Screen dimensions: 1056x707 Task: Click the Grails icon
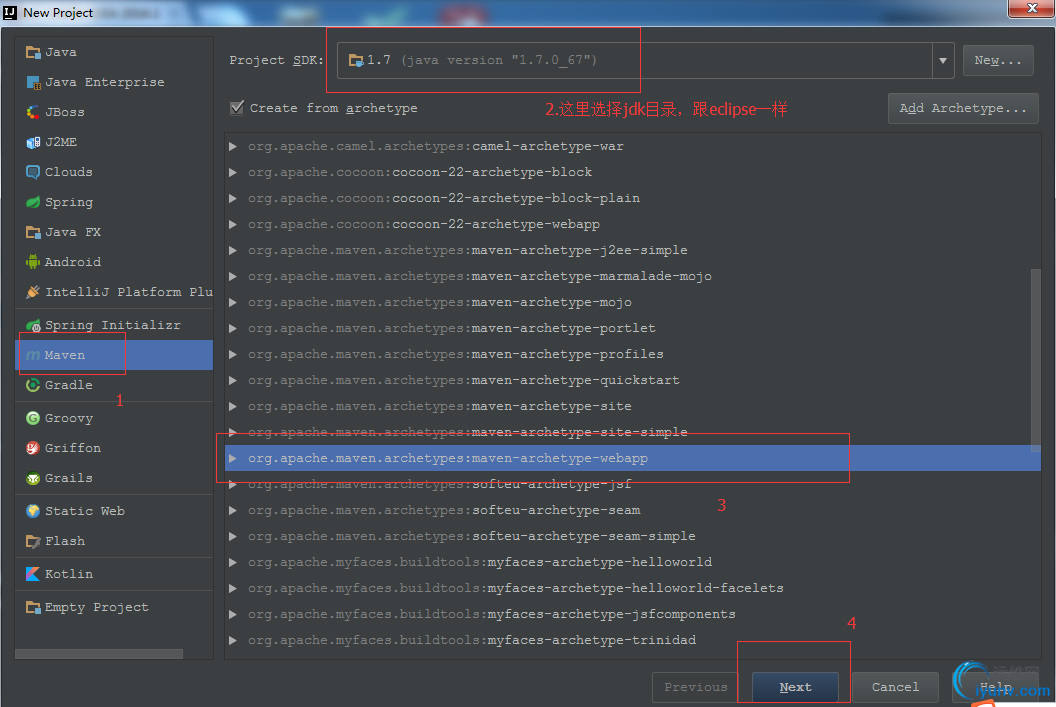point(33,478)
